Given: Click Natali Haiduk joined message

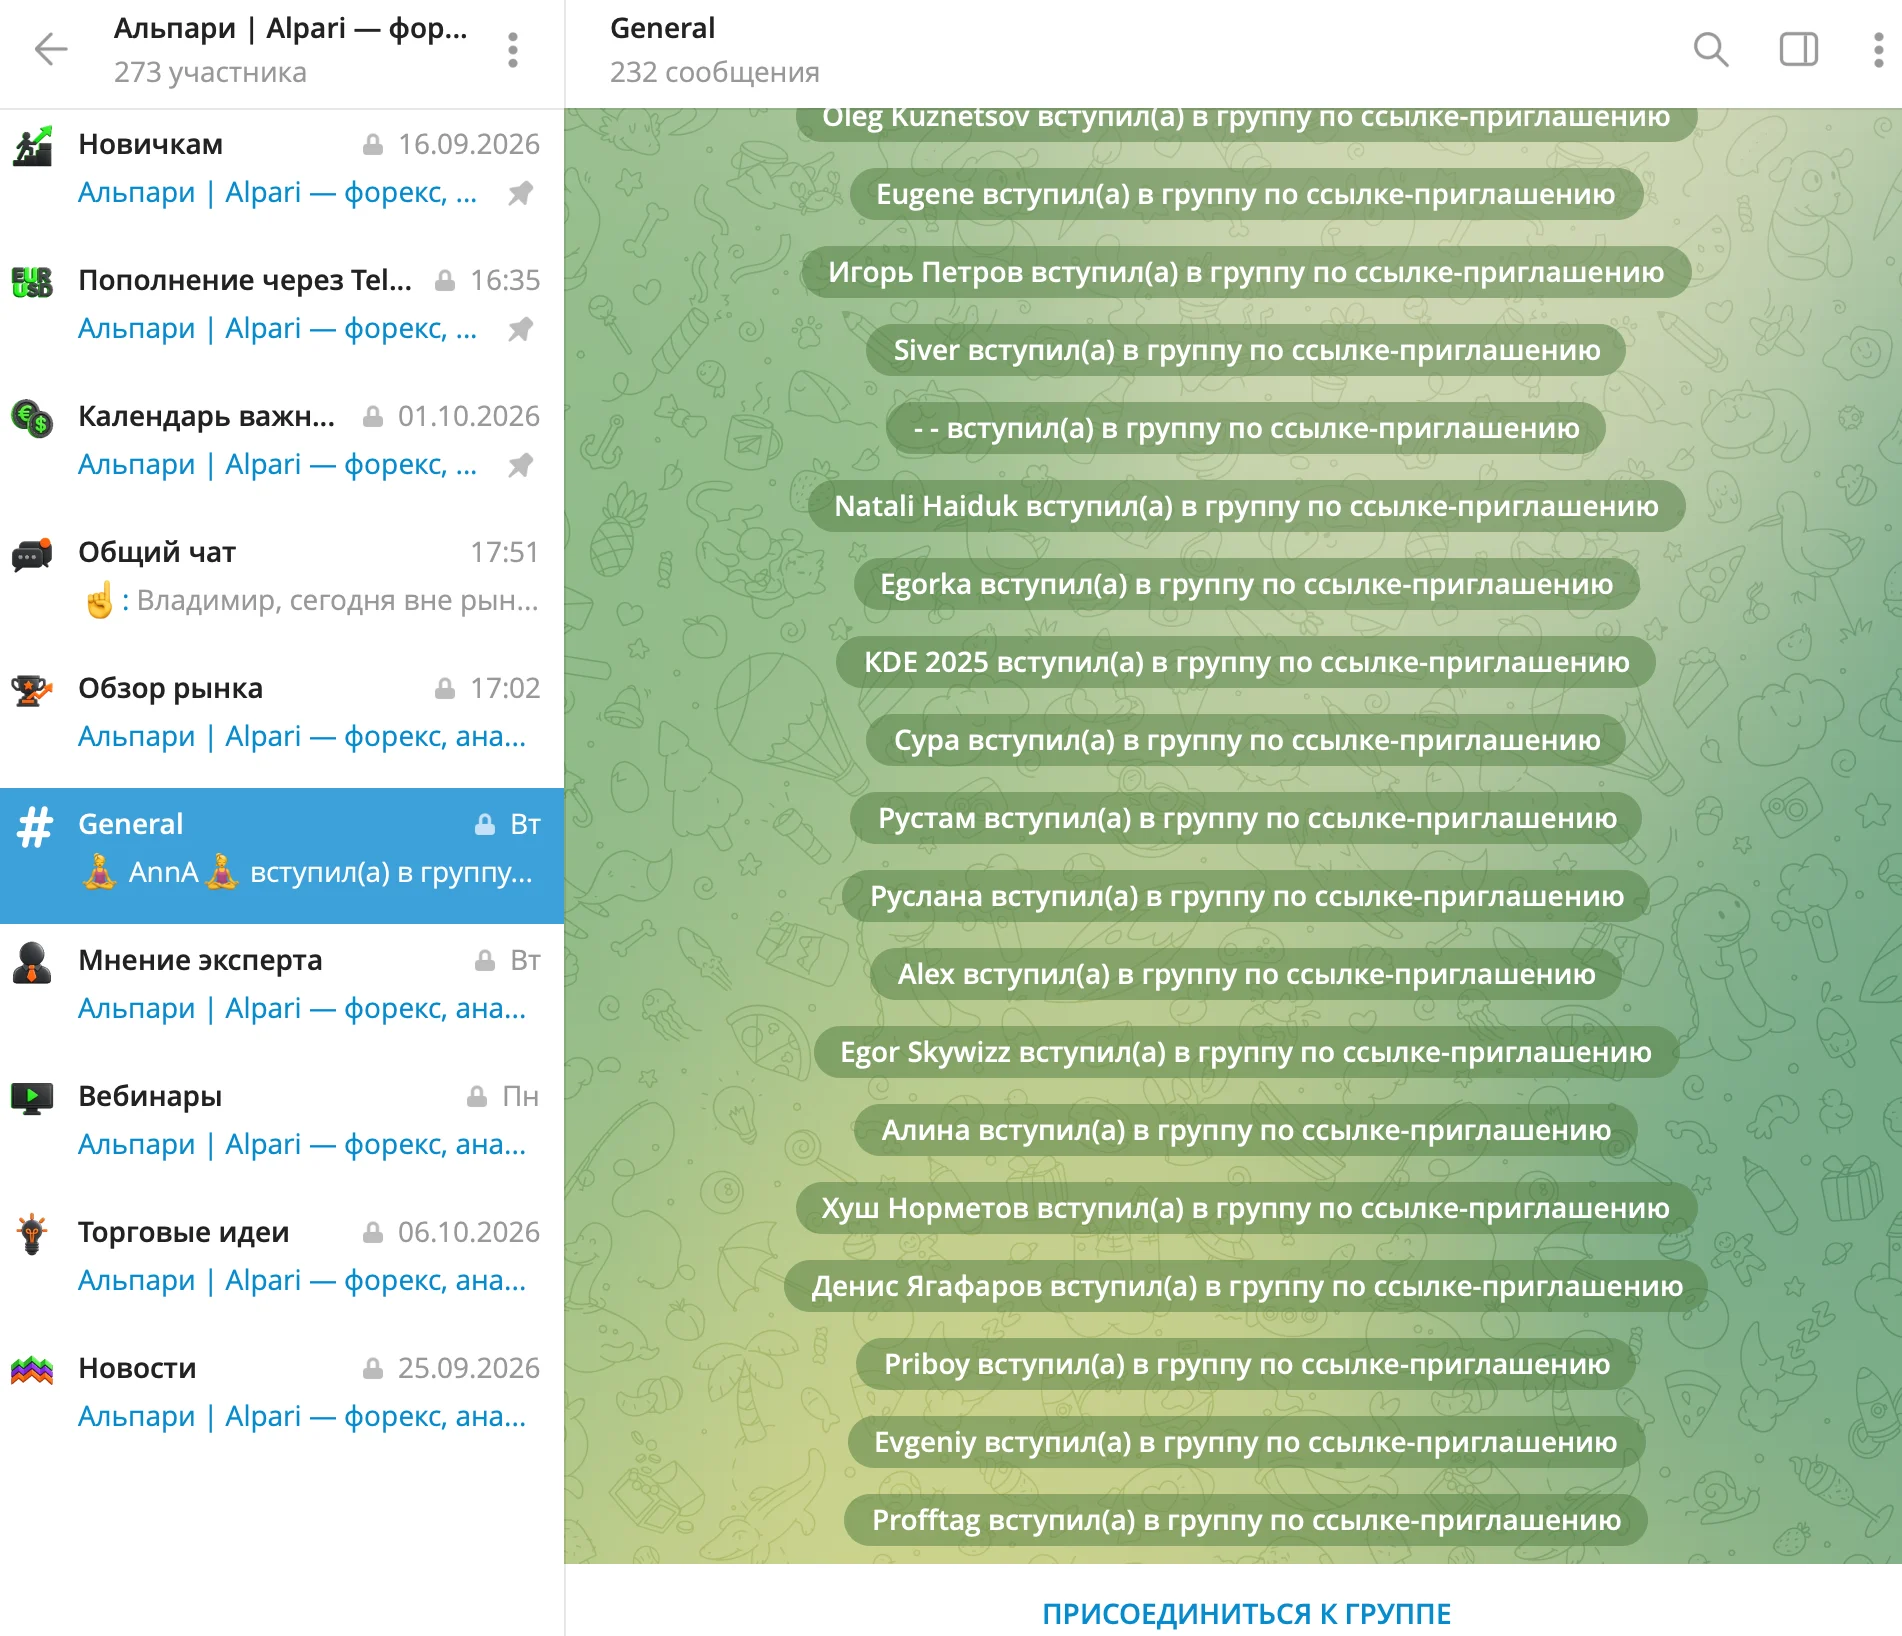Looking at the screenshot, I should click(x=1246, y=506).
